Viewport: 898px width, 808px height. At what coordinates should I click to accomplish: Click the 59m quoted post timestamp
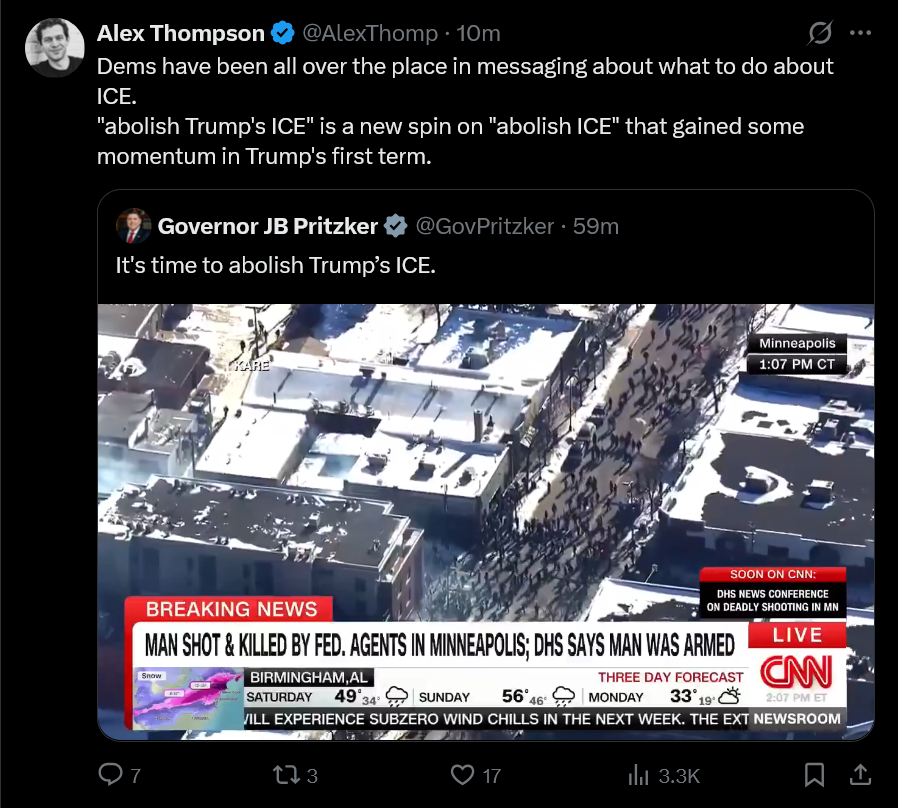[596, 226]
